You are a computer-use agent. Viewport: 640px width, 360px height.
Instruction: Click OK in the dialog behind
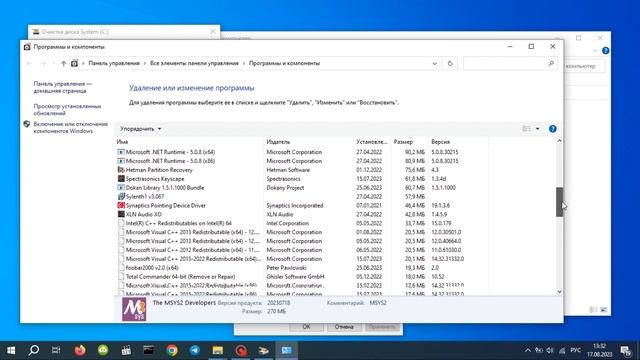pyautogui.click(x=307, y=327)
